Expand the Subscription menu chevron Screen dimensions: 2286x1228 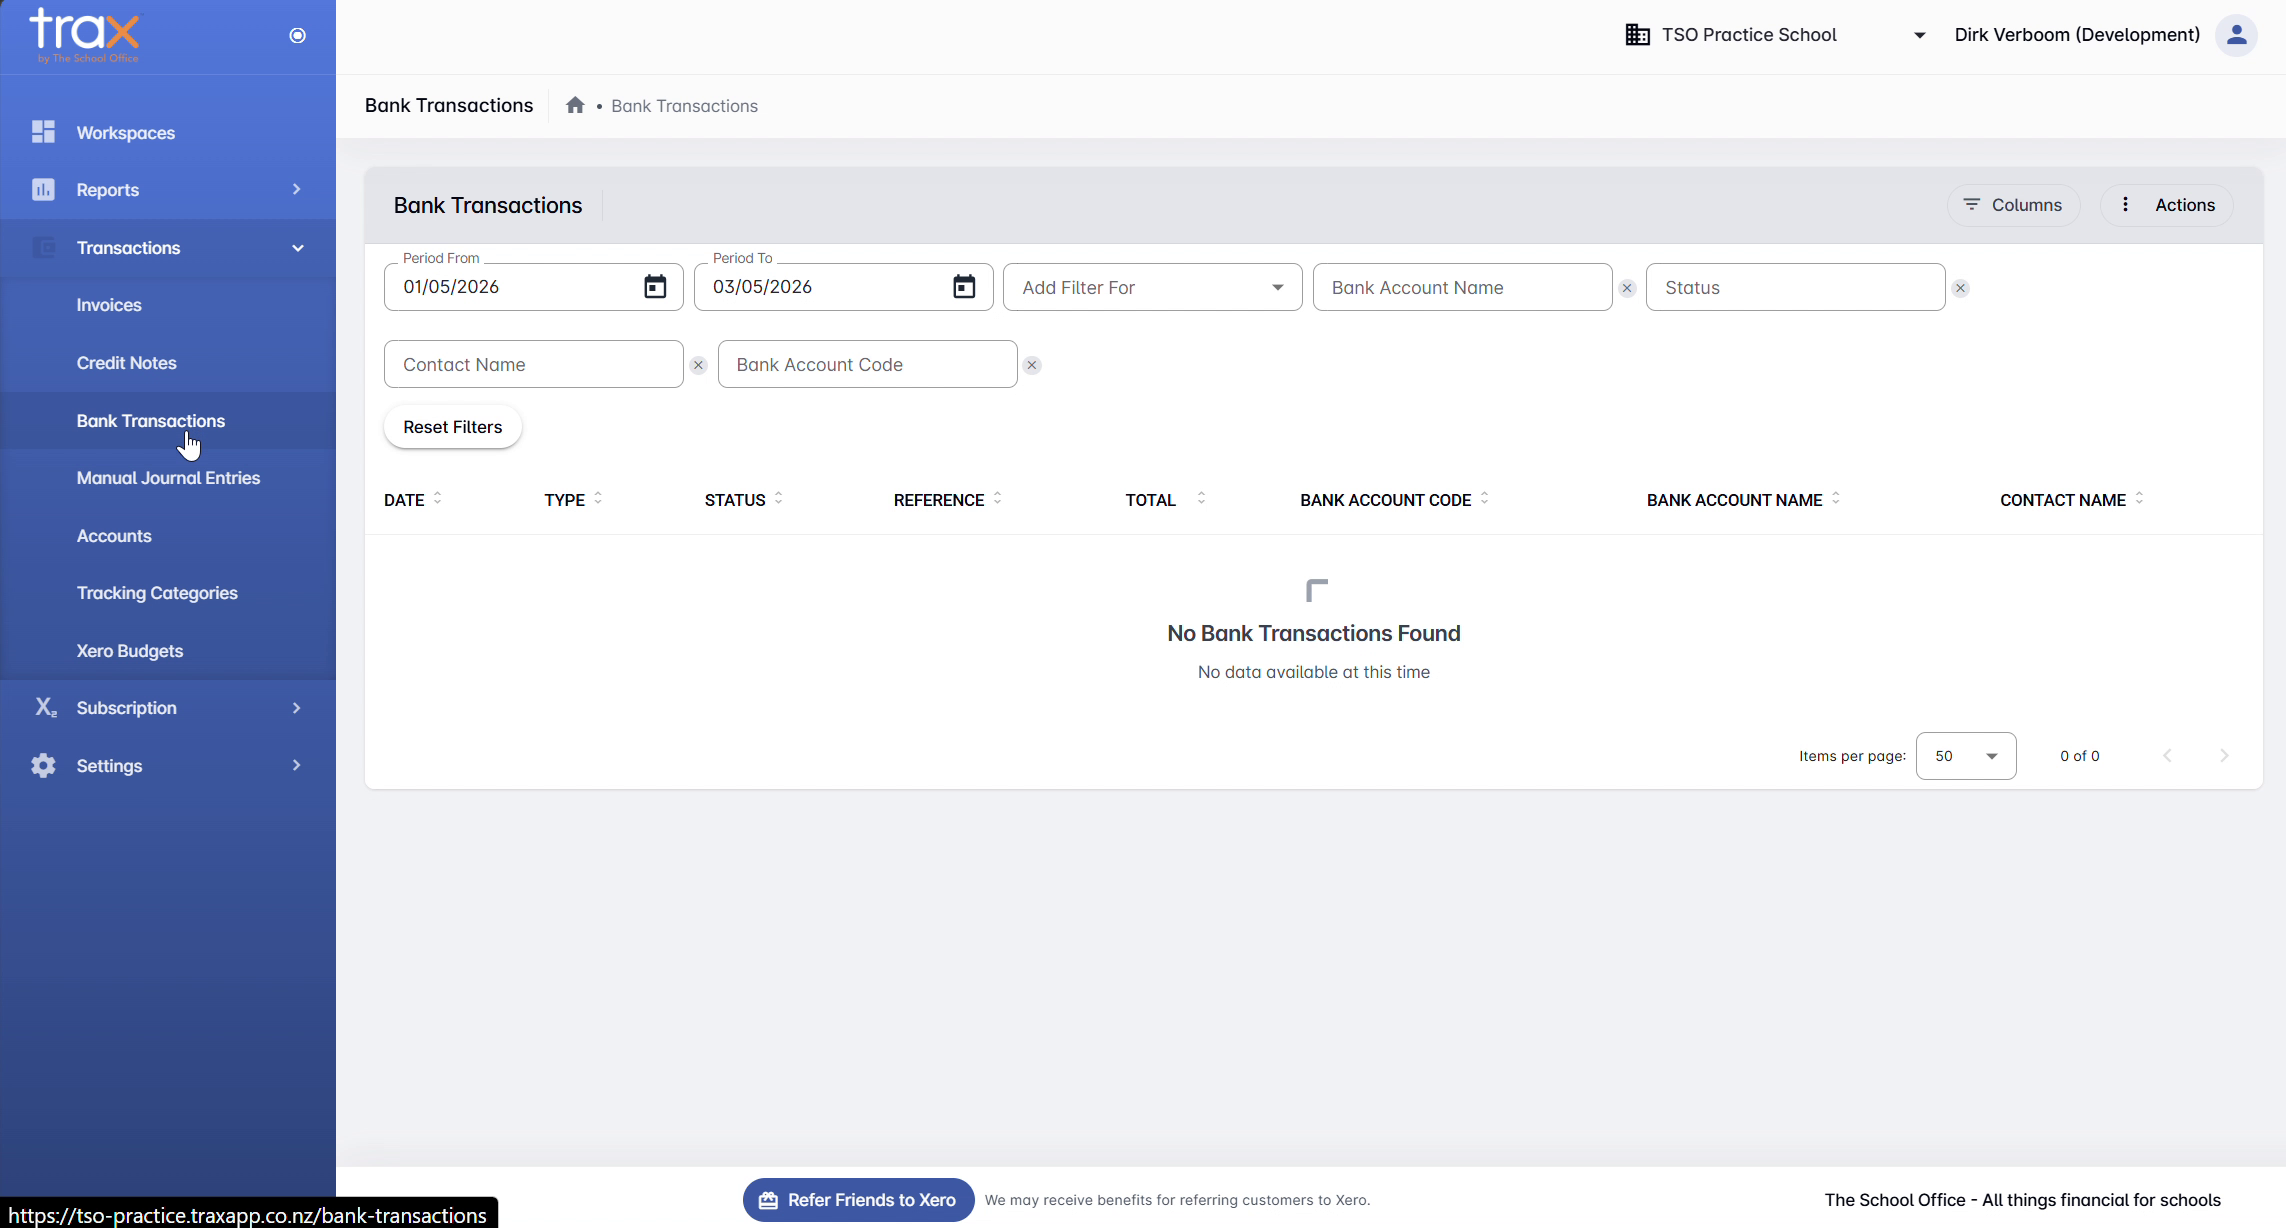click(296, 708)
